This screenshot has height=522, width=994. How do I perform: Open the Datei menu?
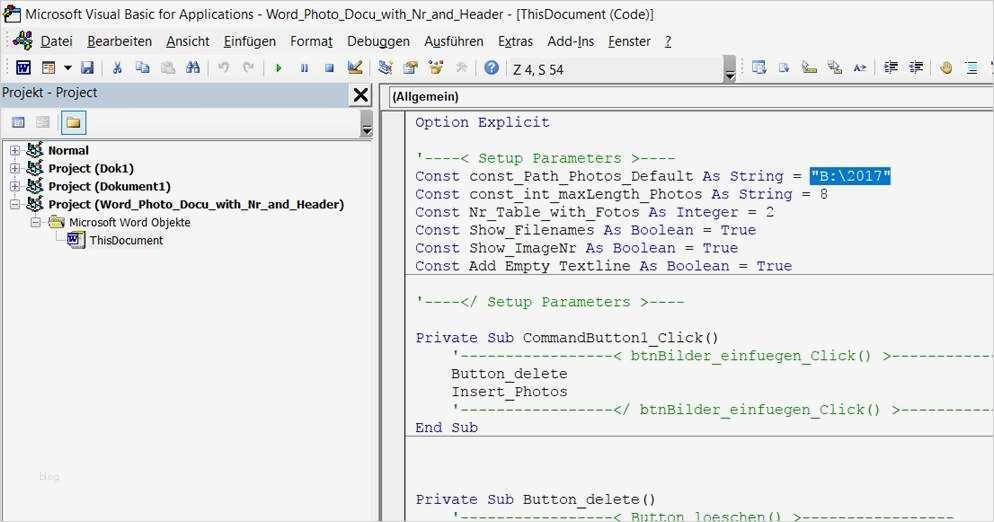[56, 41]
